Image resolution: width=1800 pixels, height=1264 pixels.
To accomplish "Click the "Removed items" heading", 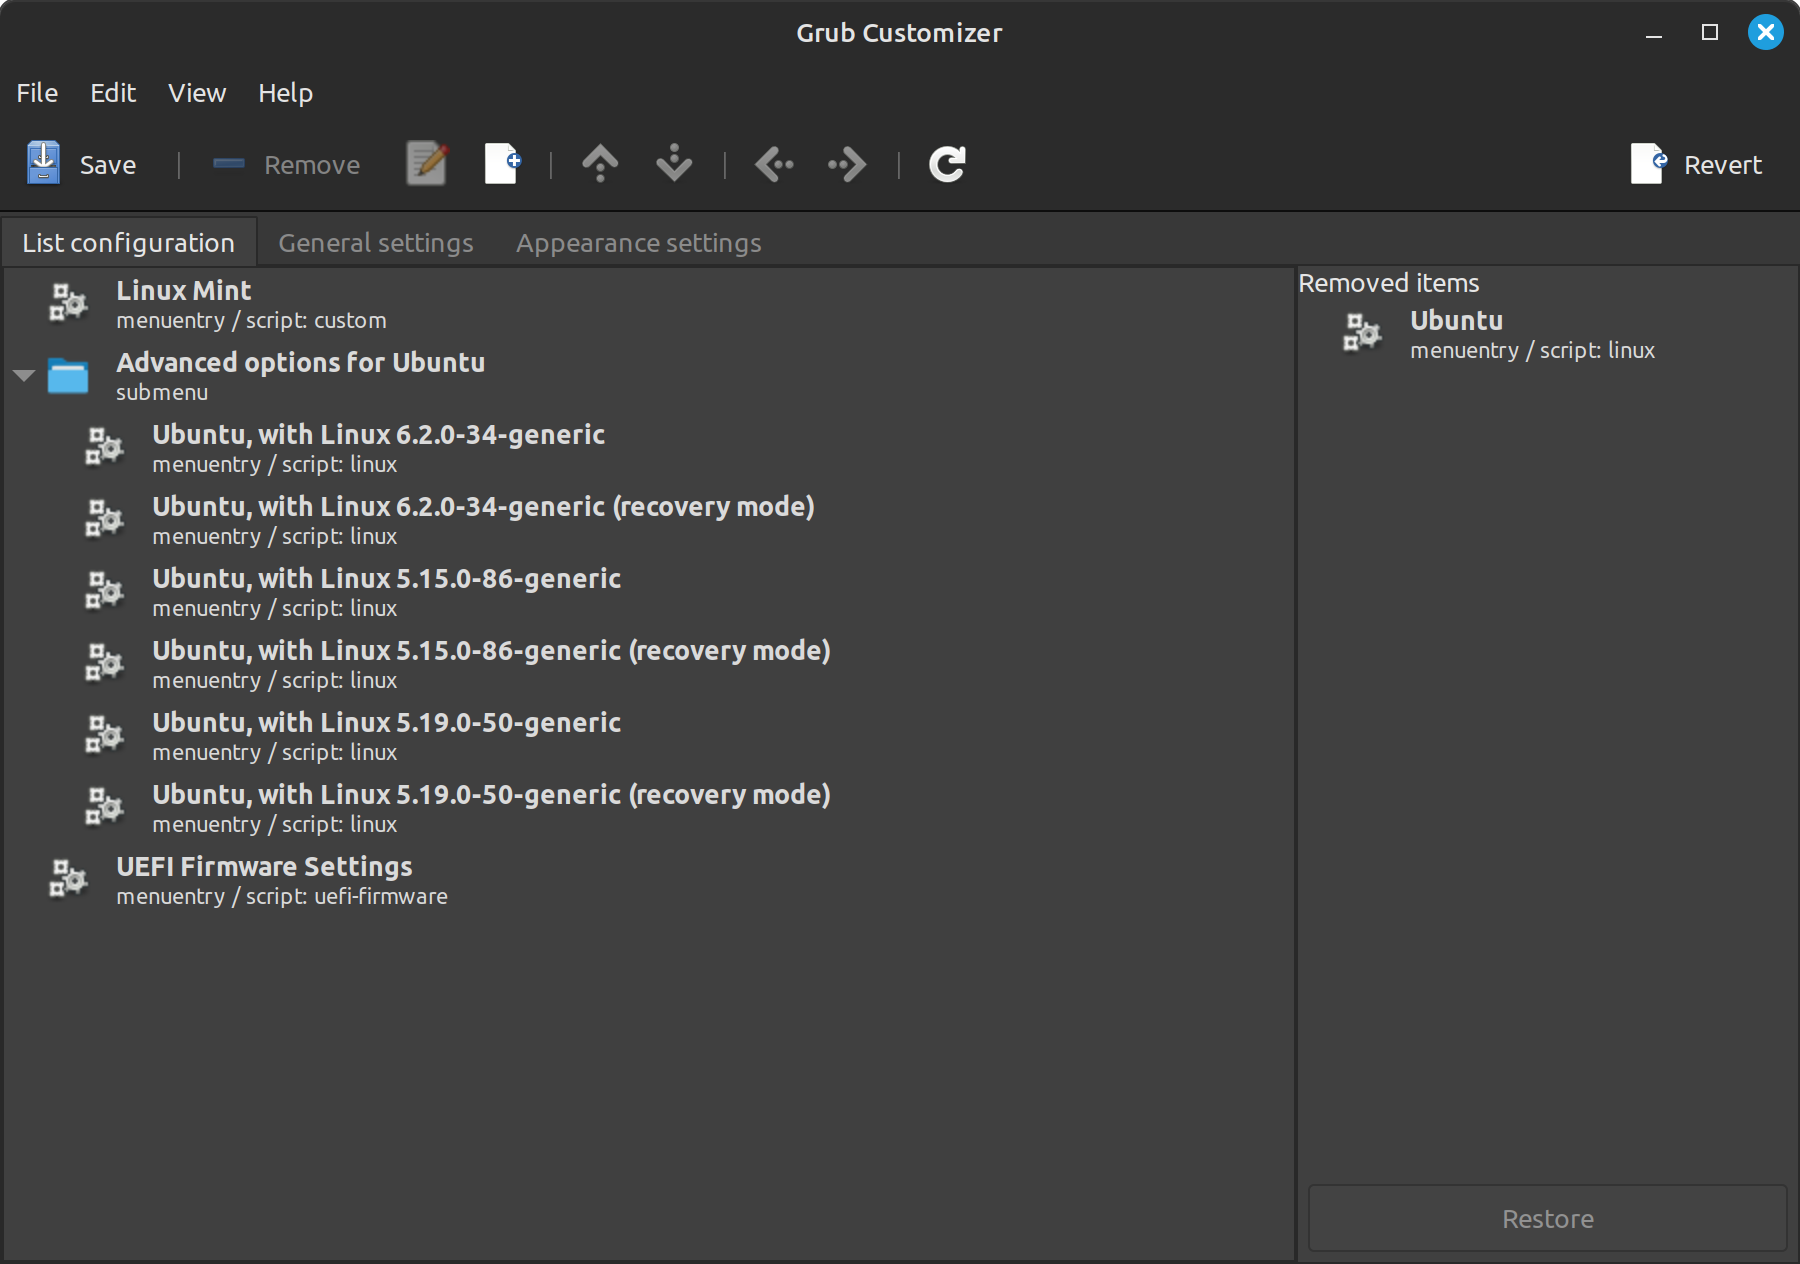I will (1388, 283).
